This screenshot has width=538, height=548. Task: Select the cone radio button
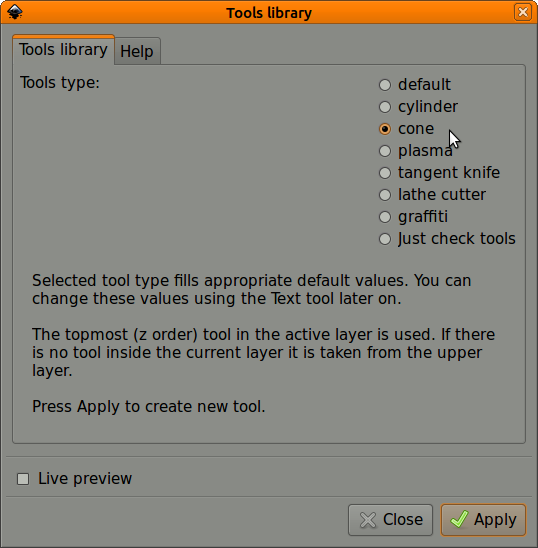click(385, 129)
